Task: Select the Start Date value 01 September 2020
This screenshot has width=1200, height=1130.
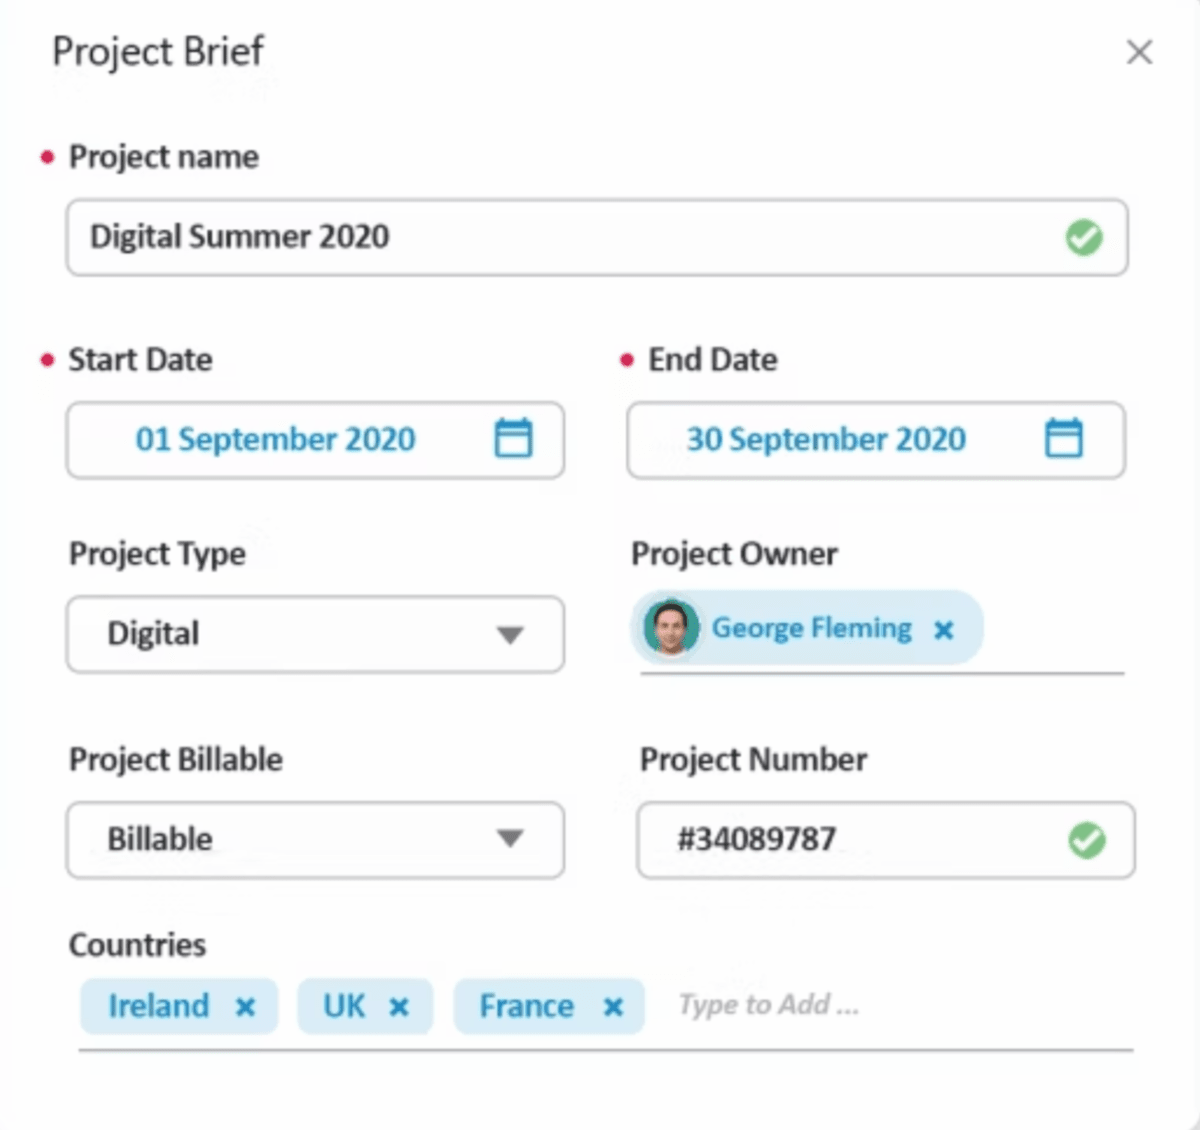Action: click(275, 439)
